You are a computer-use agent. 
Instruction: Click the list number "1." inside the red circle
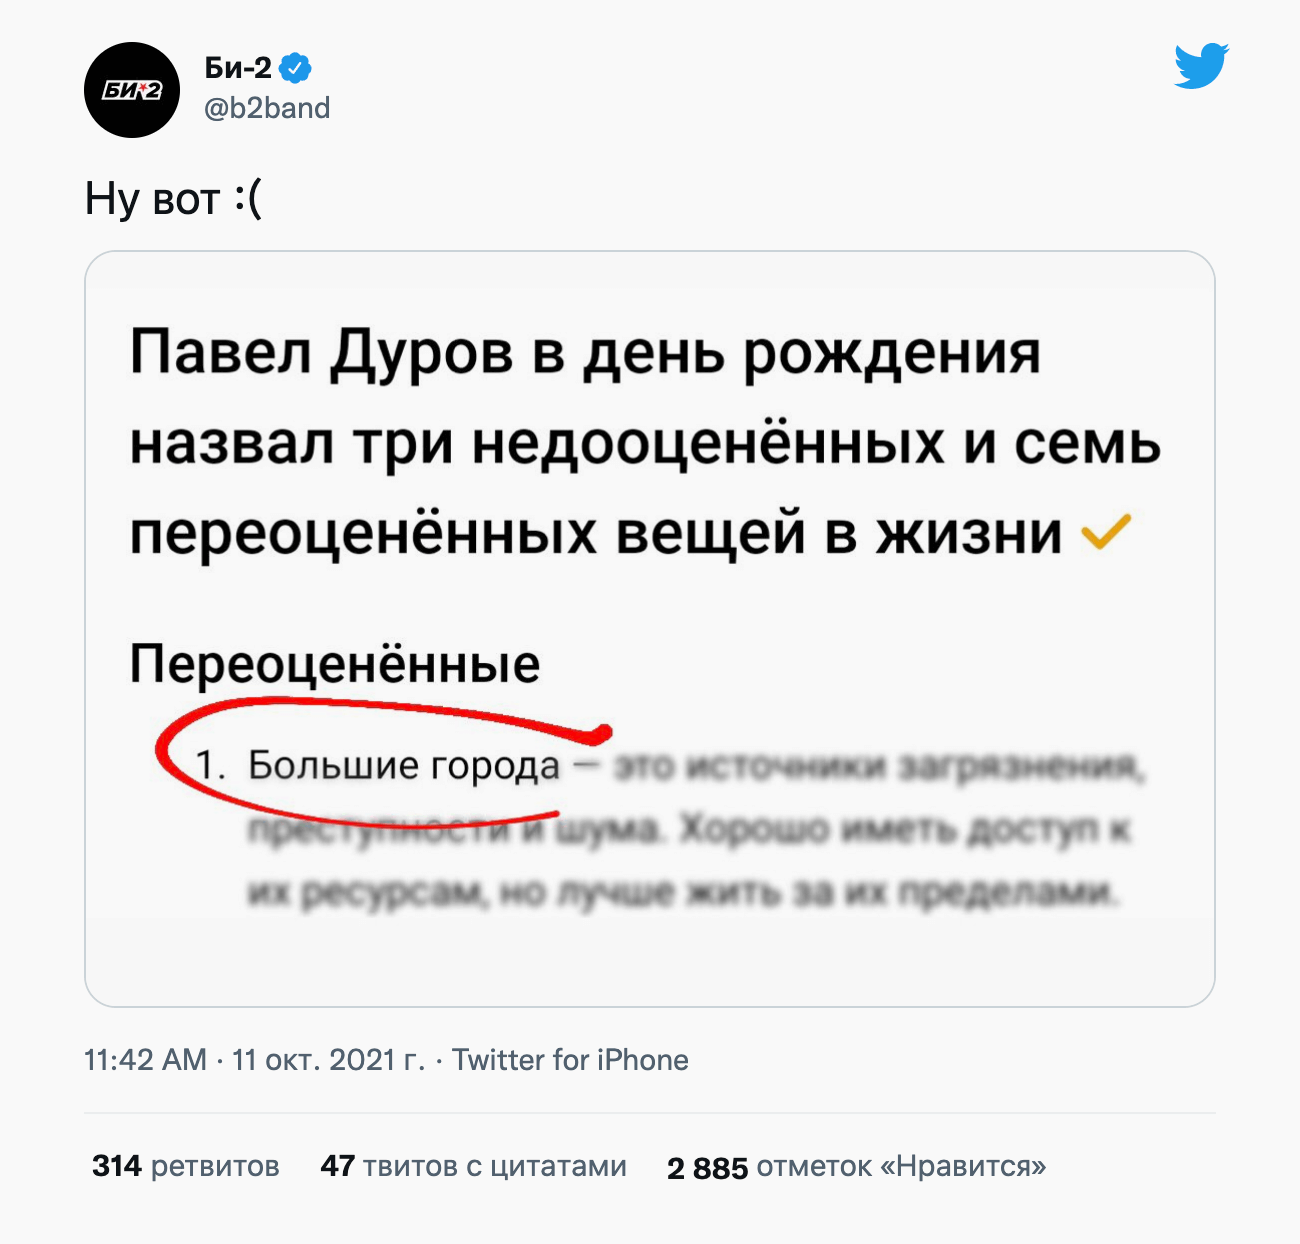(x=210, y=765)
